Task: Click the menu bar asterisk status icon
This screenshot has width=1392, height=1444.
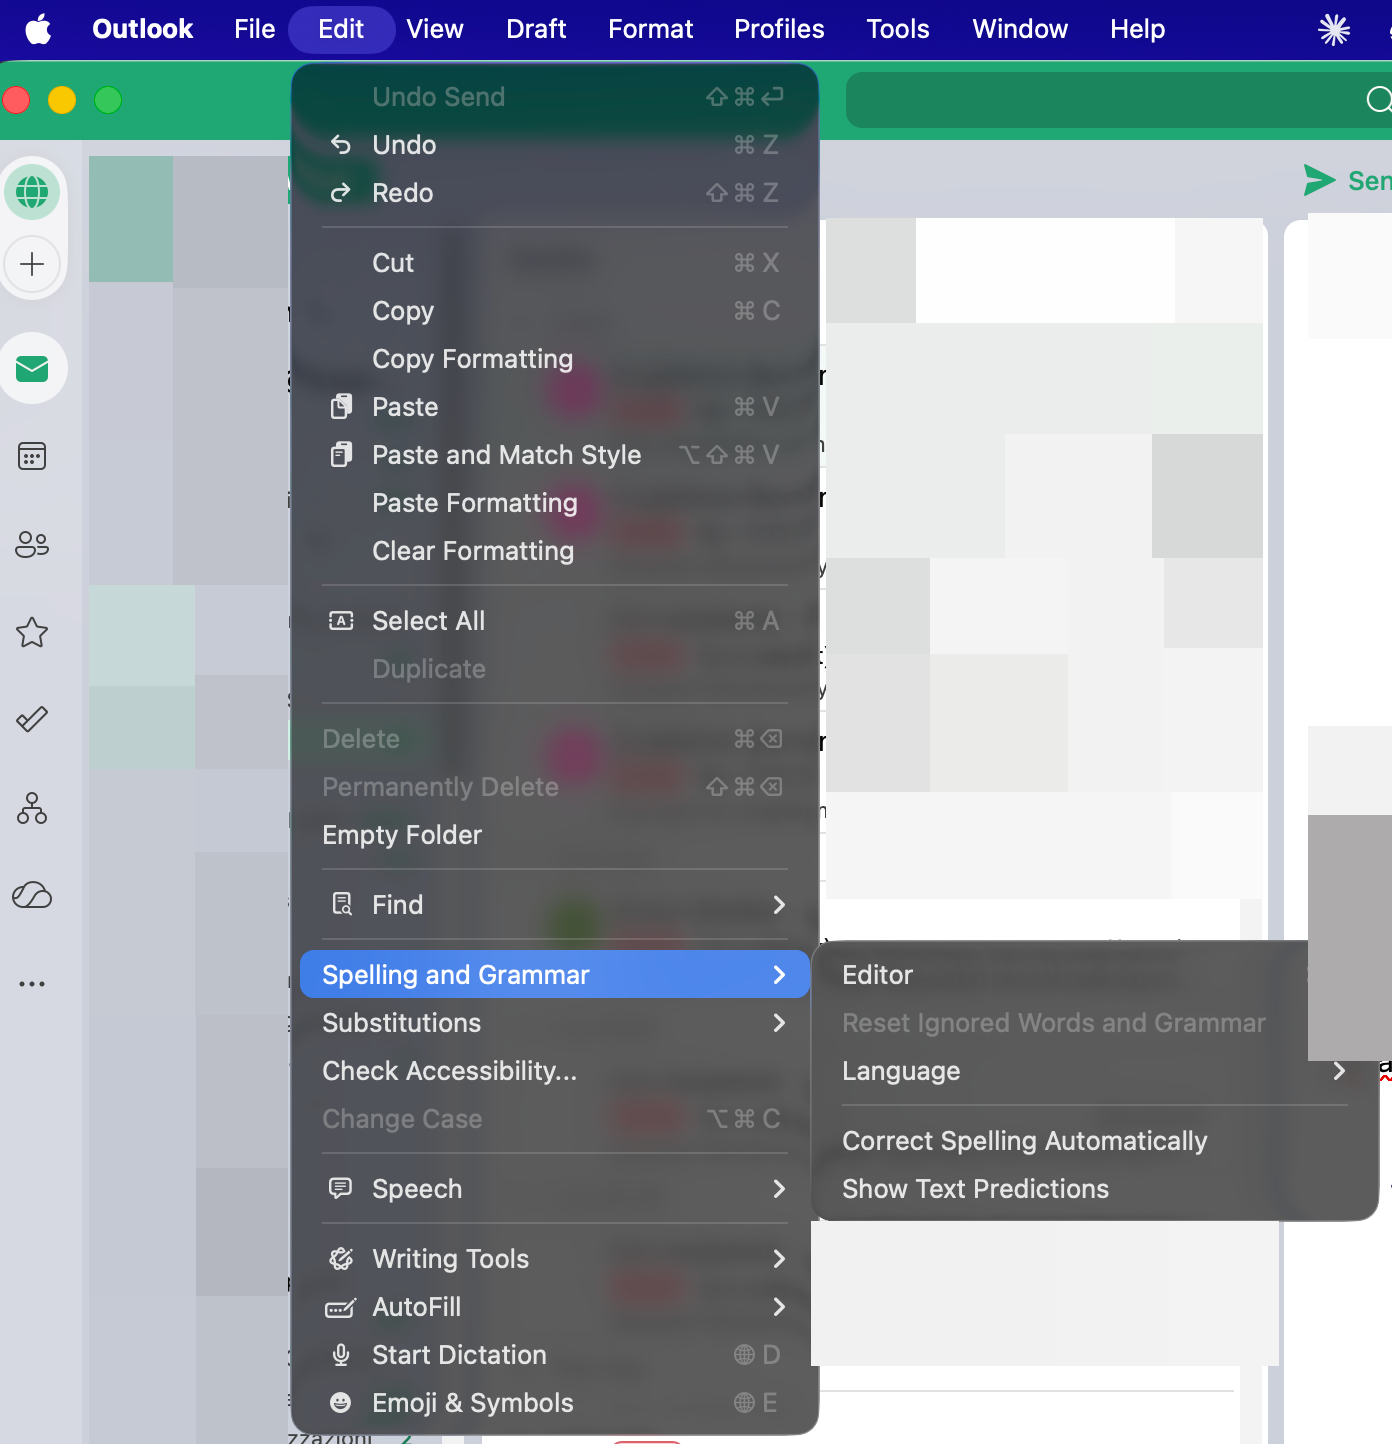Action: 1334,29
